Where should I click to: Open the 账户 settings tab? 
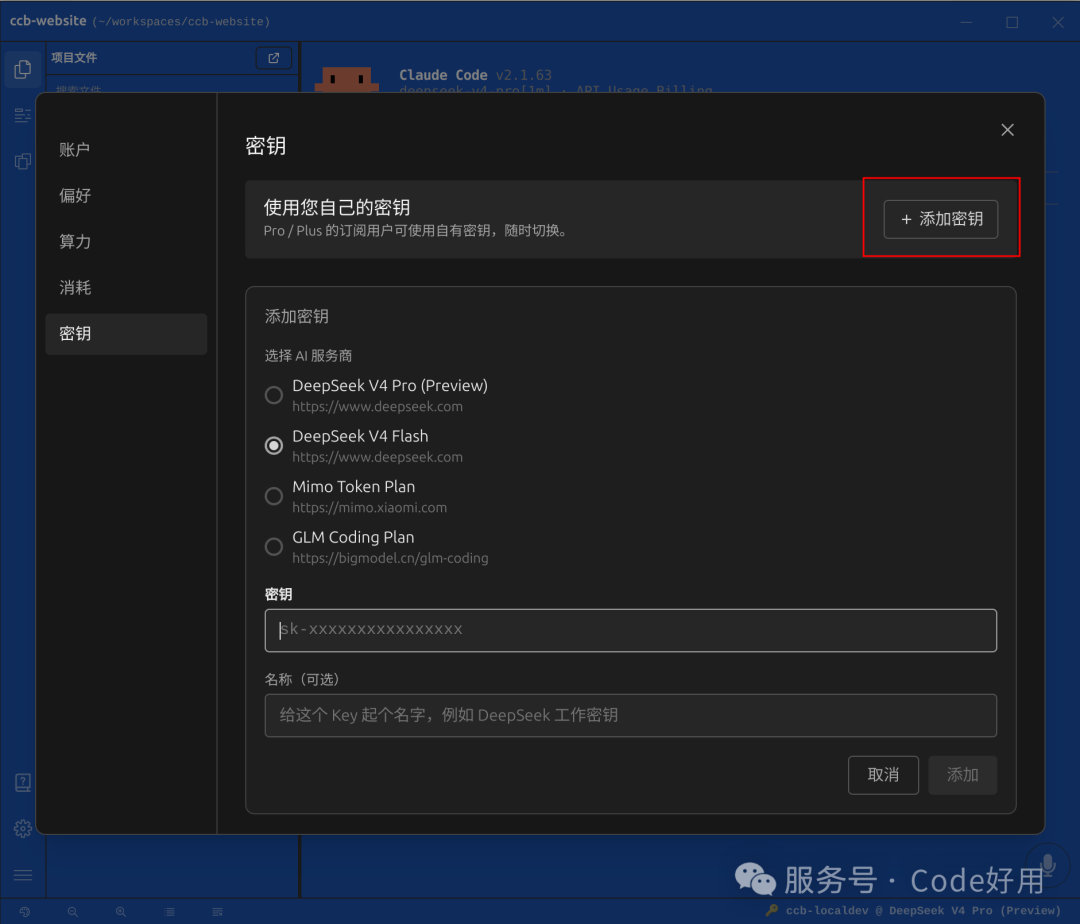click(x=126, y=150)
